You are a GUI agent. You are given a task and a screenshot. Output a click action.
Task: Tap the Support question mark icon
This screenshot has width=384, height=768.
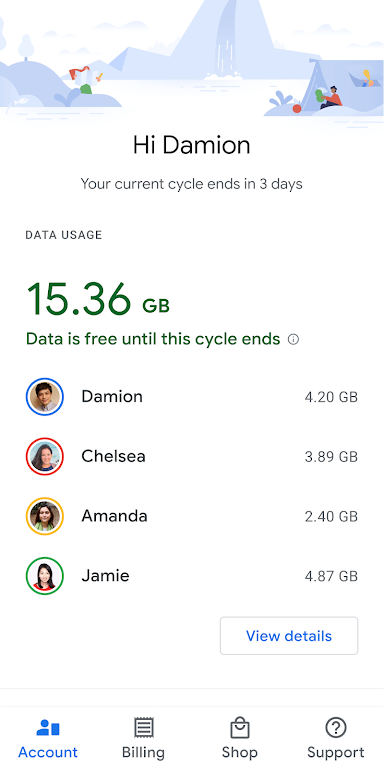(x=336, y=728)
